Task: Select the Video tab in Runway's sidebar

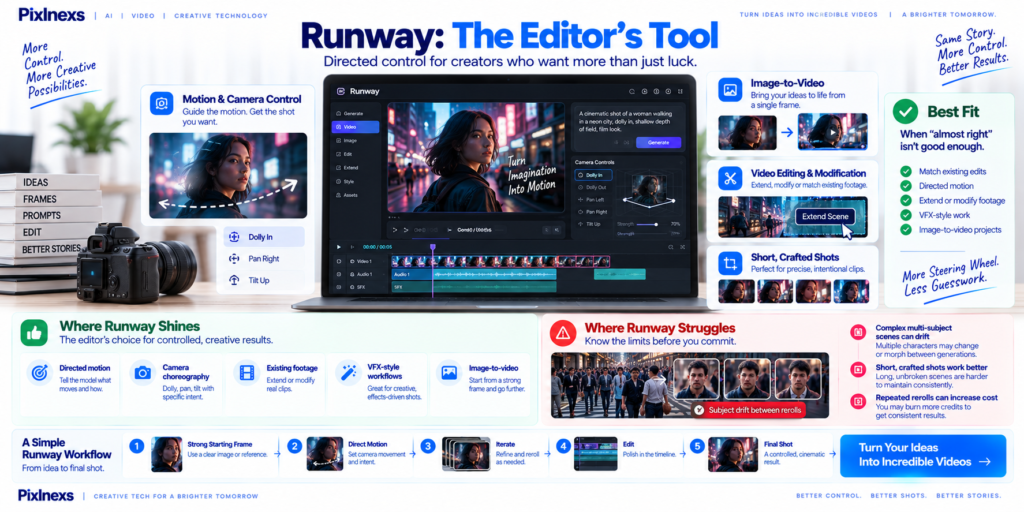Action: click(x=355, y=127)
